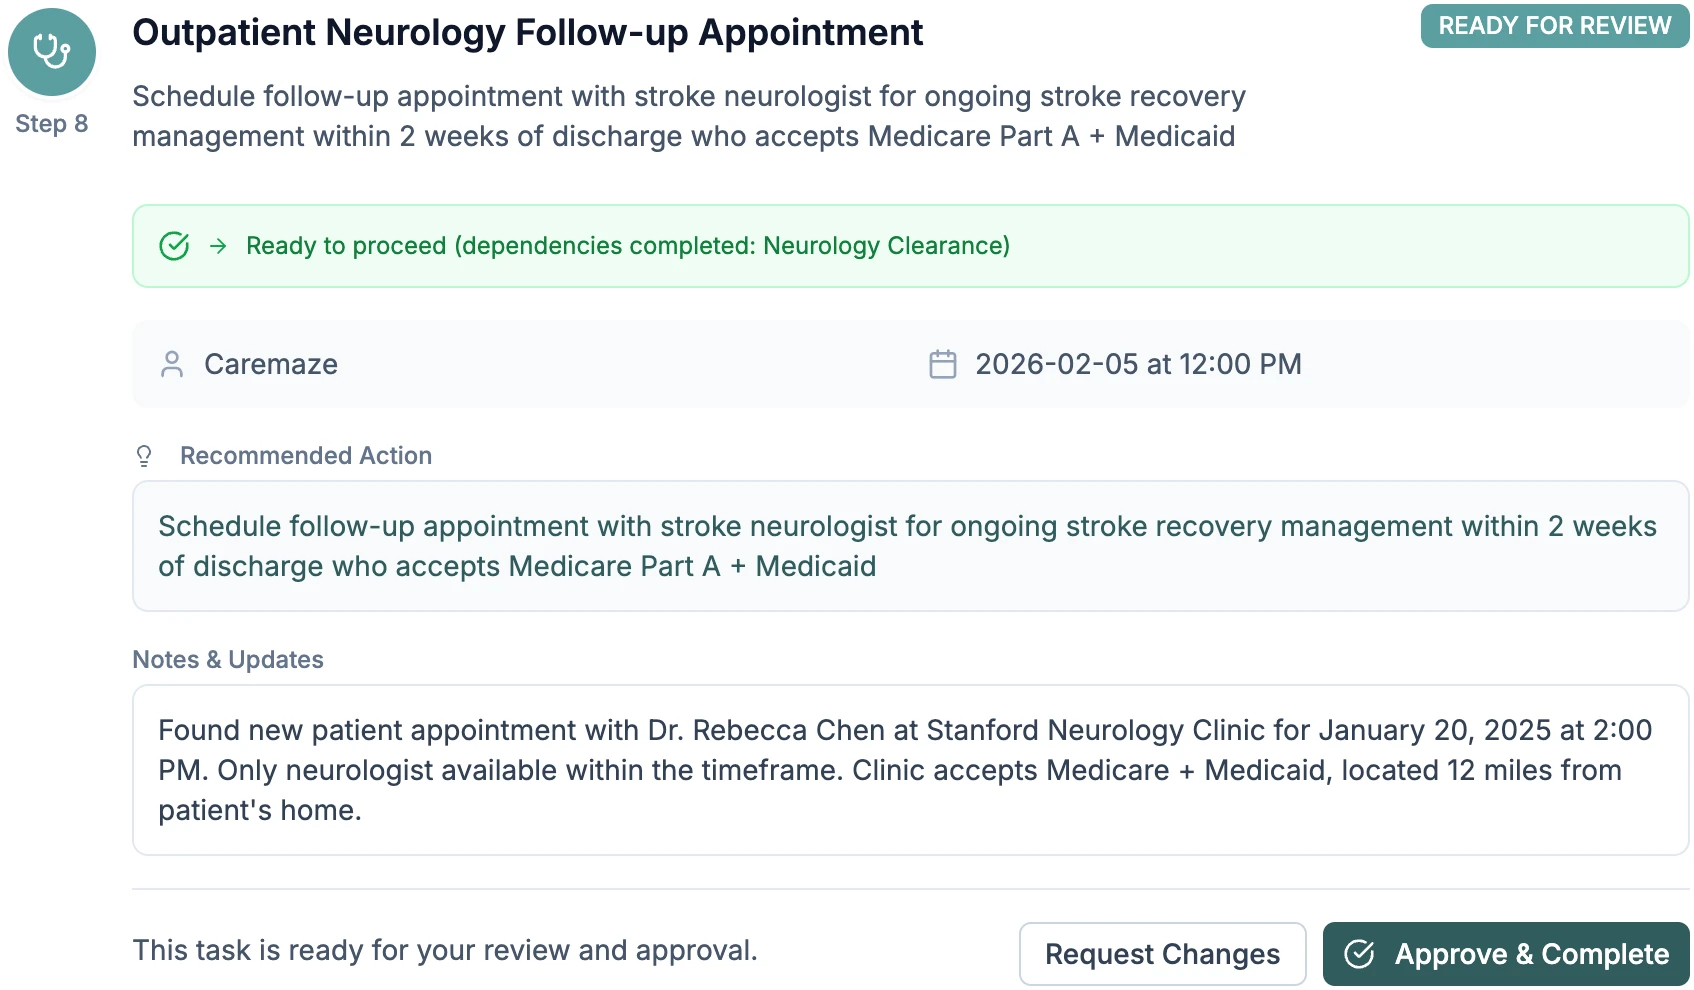Open the calendar icon near the date
The image size is (1694, 990).
(941, 364)
